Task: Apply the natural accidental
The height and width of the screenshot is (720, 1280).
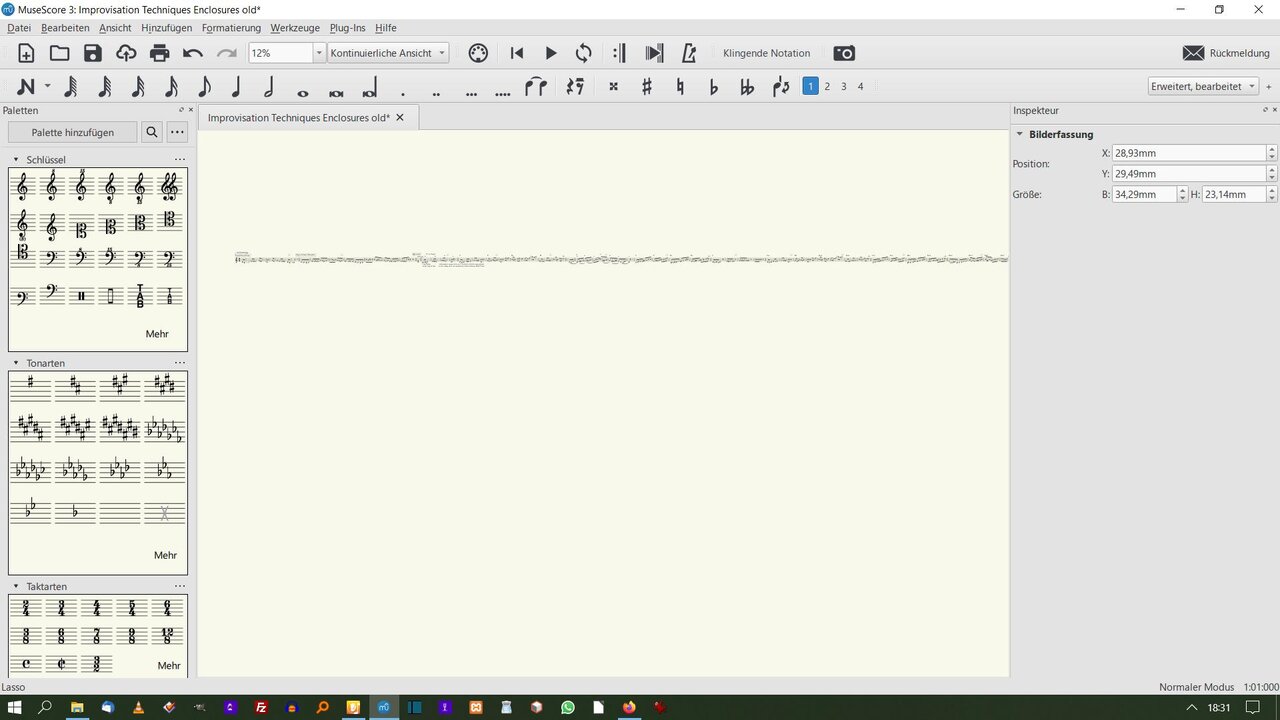Action: pos(680,87)
